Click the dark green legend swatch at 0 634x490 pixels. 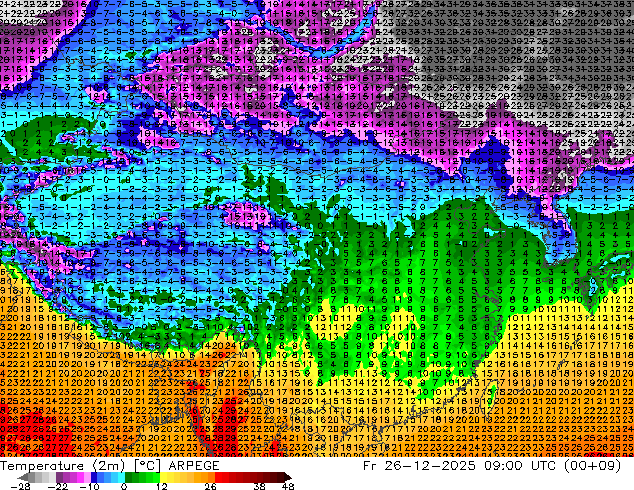[x=128, y=477]
